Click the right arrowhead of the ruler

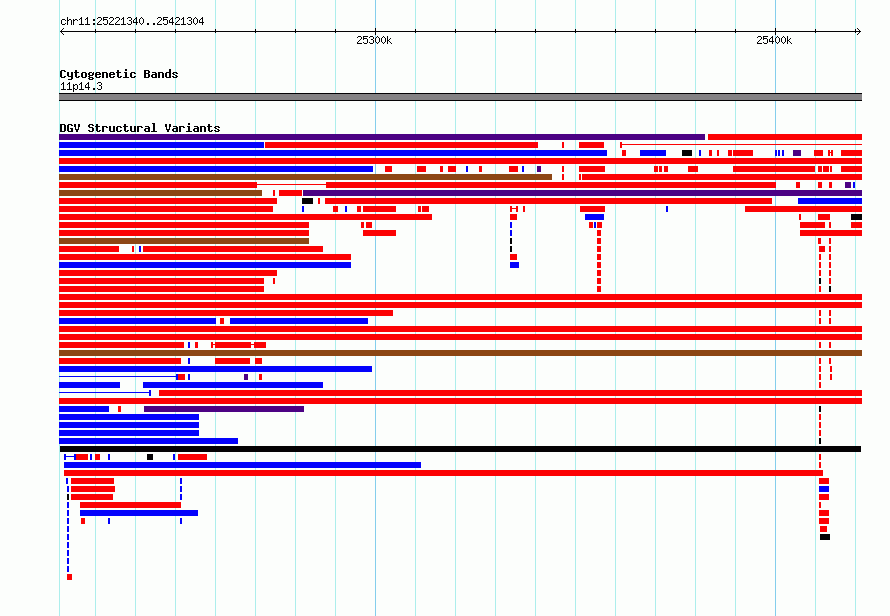coord(858,32)
